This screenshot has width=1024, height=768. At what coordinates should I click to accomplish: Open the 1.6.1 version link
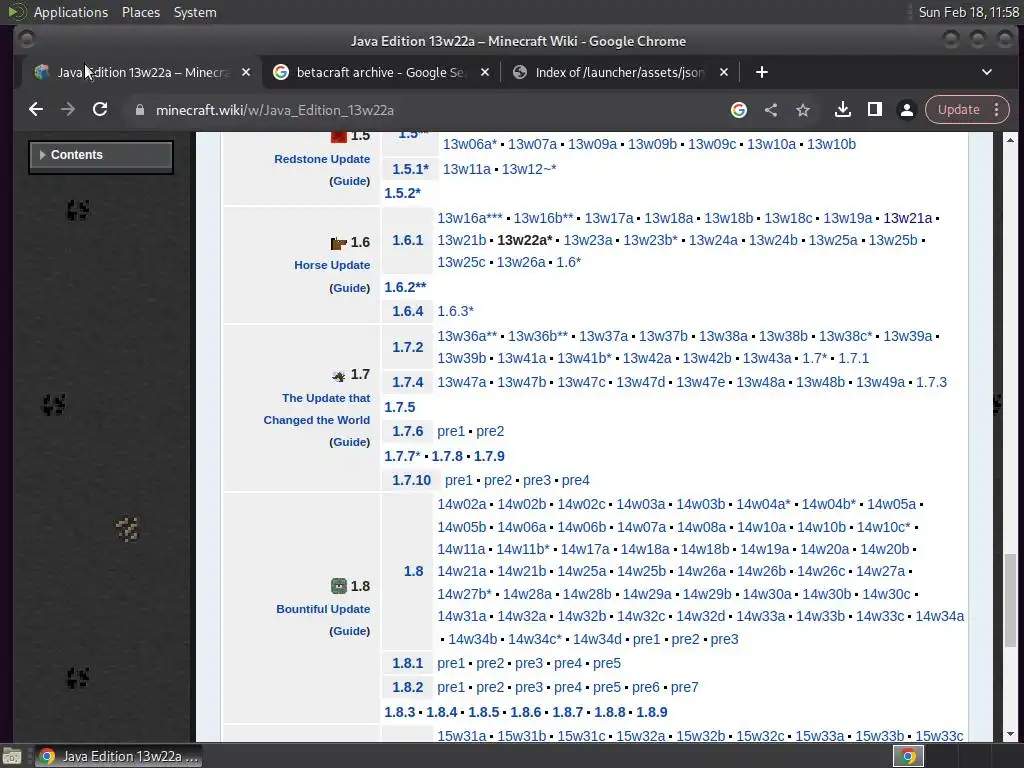(408, 240)
